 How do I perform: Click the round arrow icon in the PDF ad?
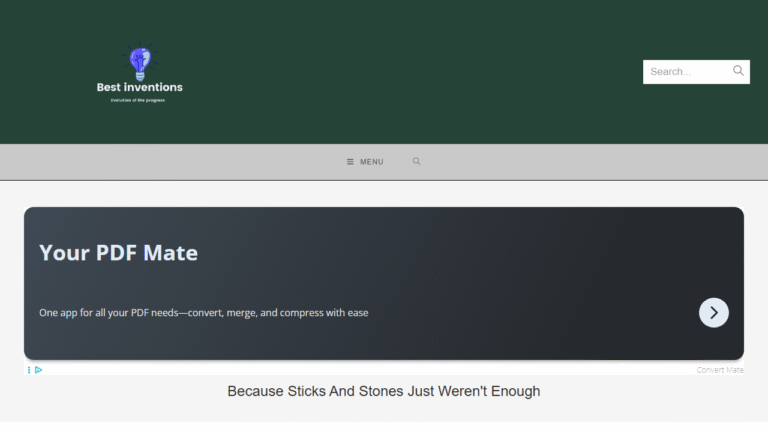[713, 312]
